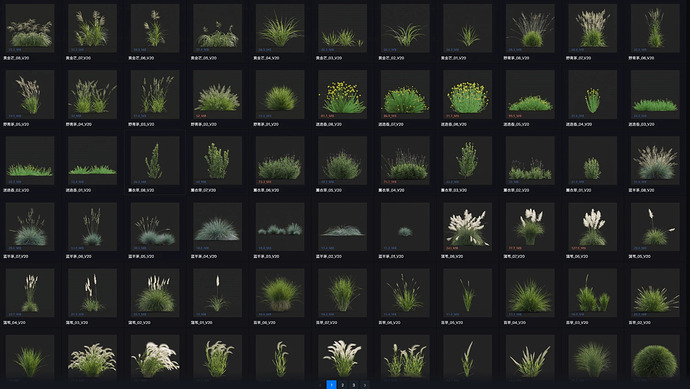Click the next page arrow

[365, 385]
